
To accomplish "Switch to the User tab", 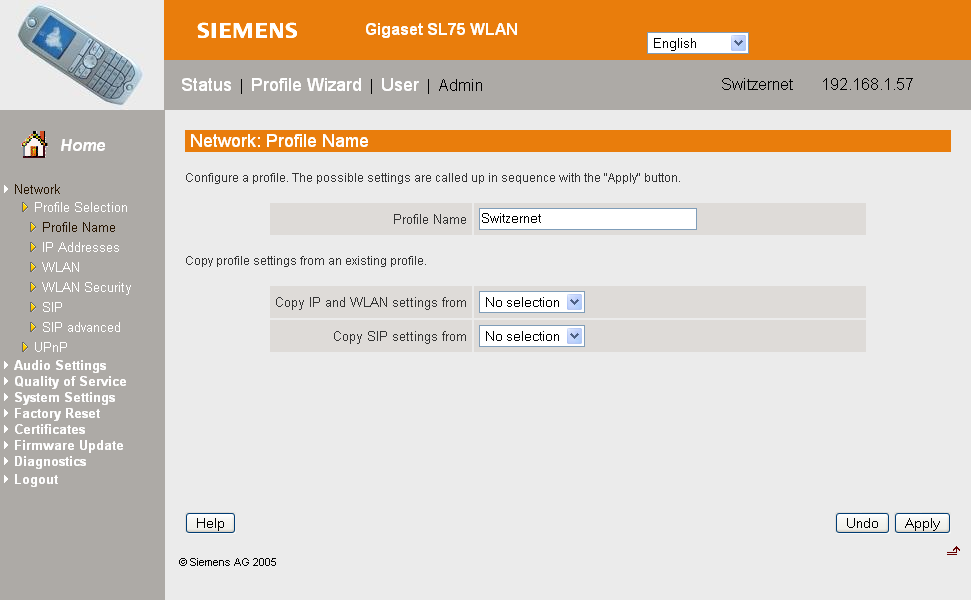I will 399,85.
